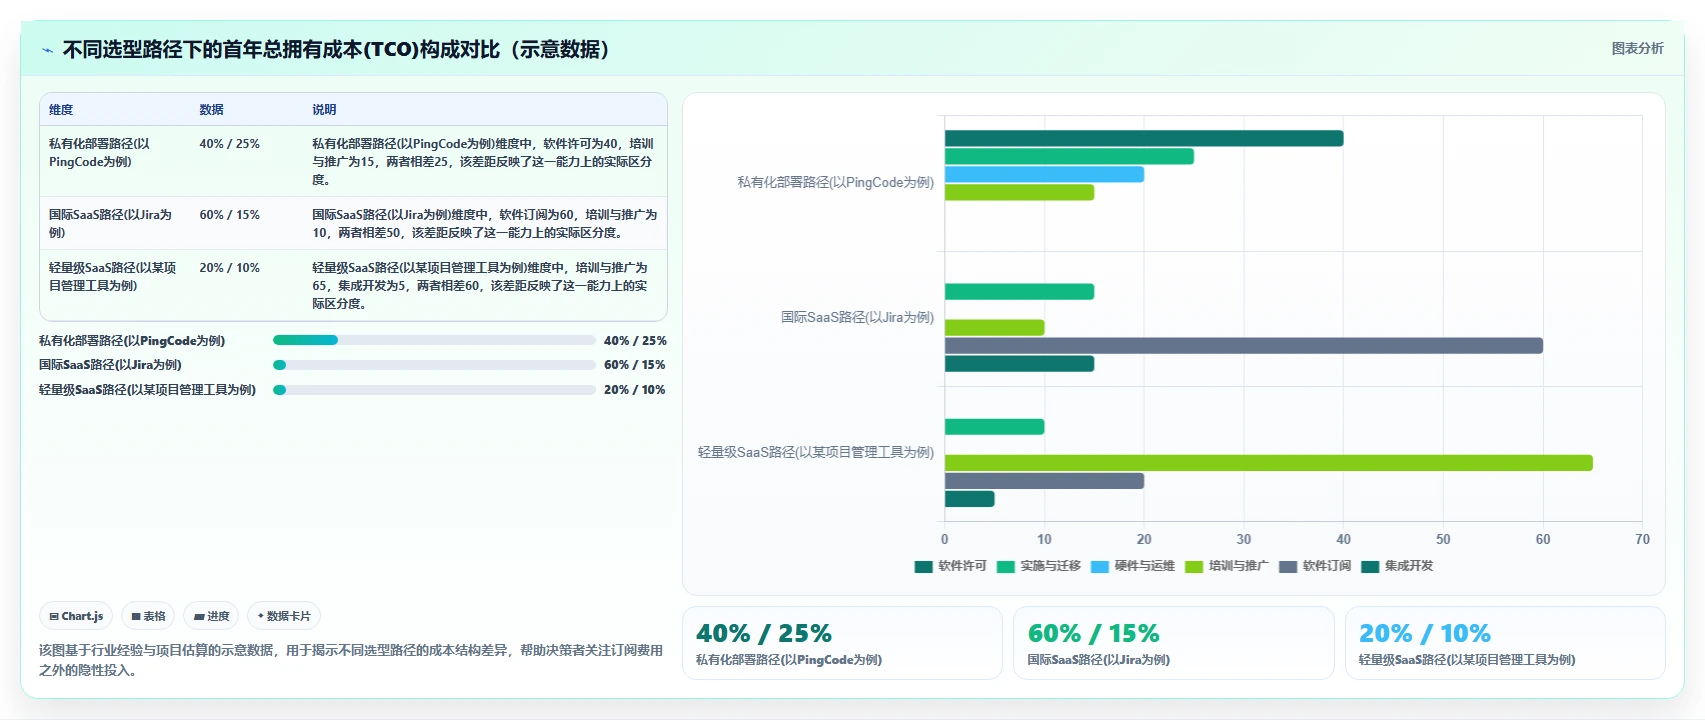Click the footnote starting 该图基于行业经验
This screenshot has width=1705, height=720.
[351, 660]
